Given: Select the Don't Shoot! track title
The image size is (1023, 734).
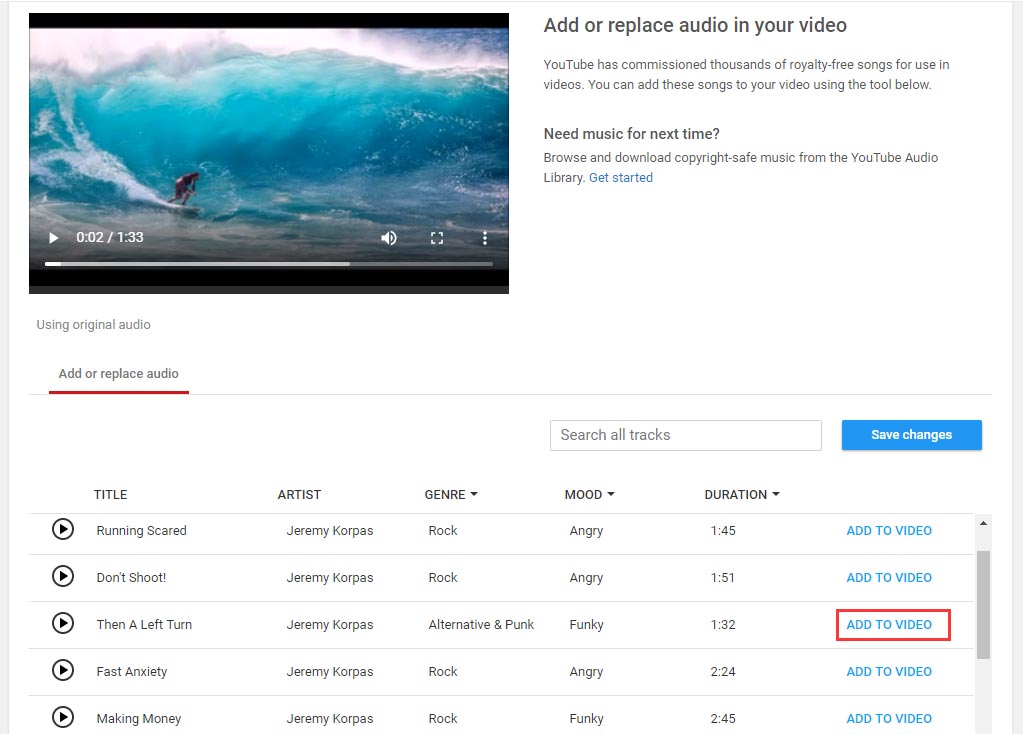Looking at the screenshot, I should (131, 577).
